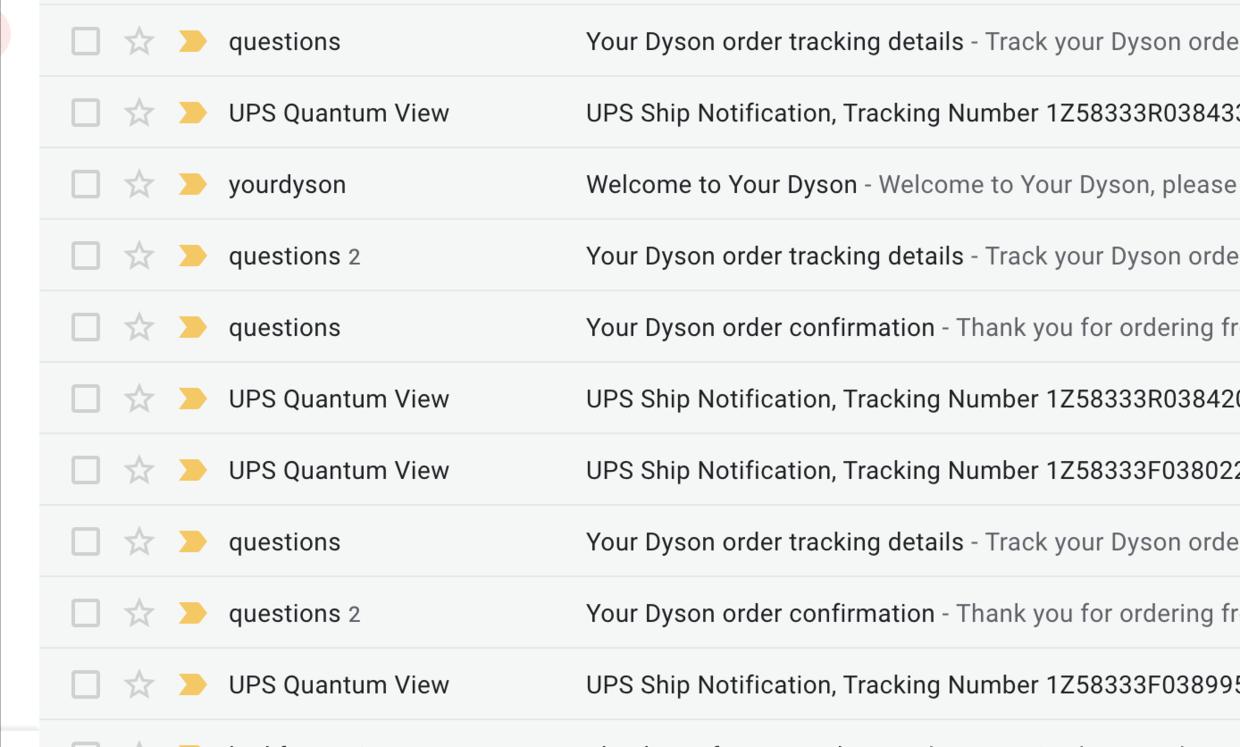Viewport: 1240px width, 747px height.
Task: Tick the checkbox for first questions email
Action: pyautogui.click(x=86, y=42)
